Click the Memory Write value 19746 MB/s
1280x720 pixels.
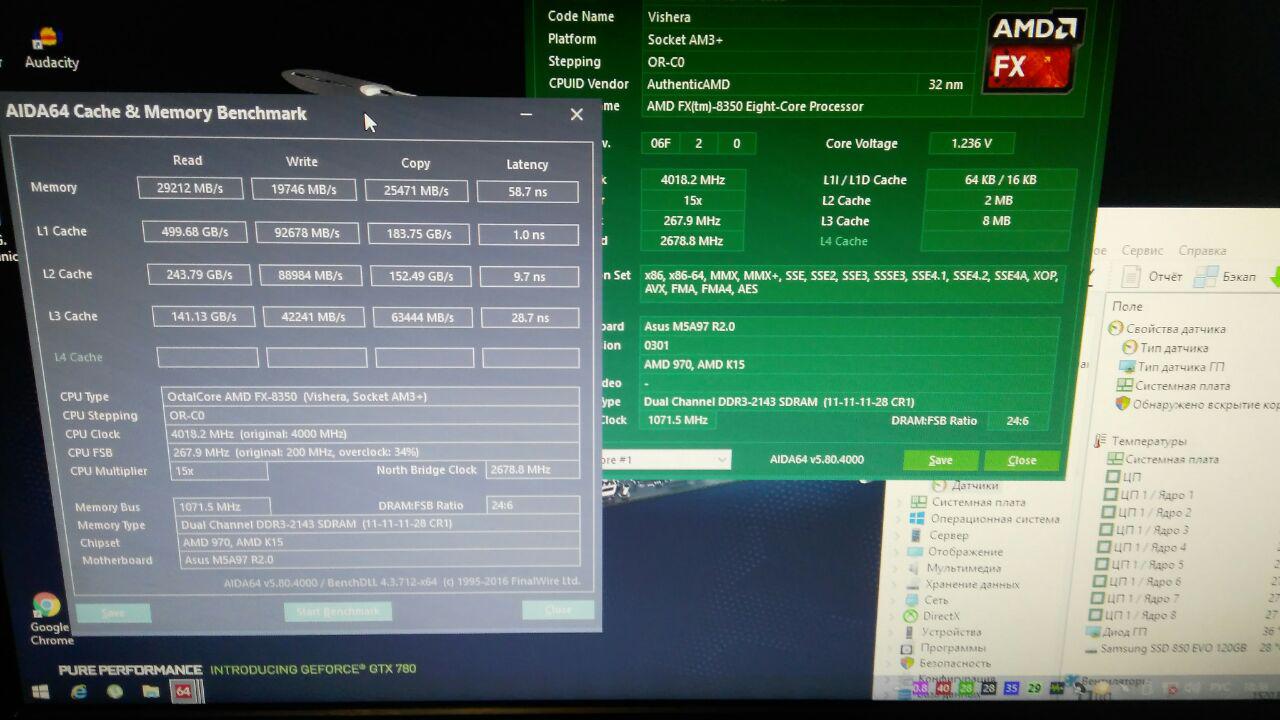304,190
